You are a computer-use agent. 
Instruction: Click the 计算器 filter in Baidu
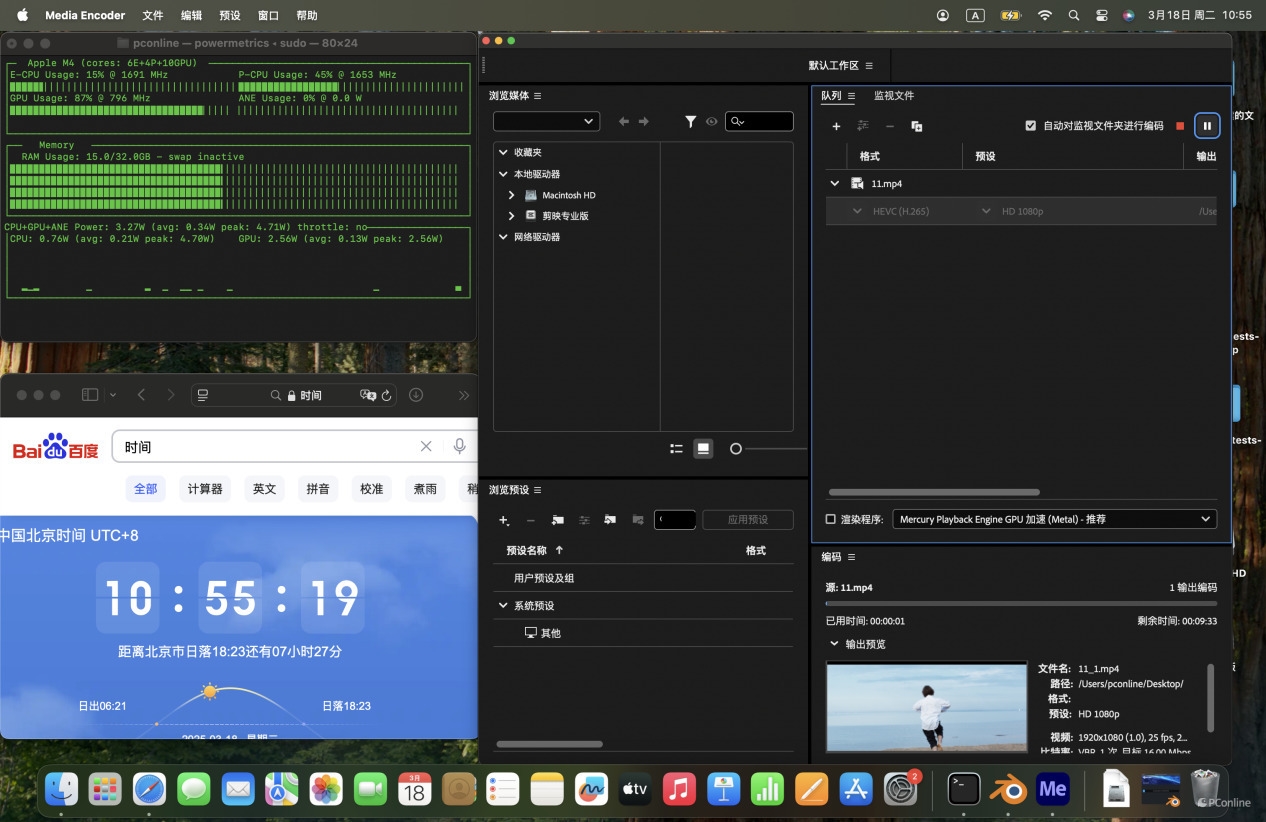[204, 489]
